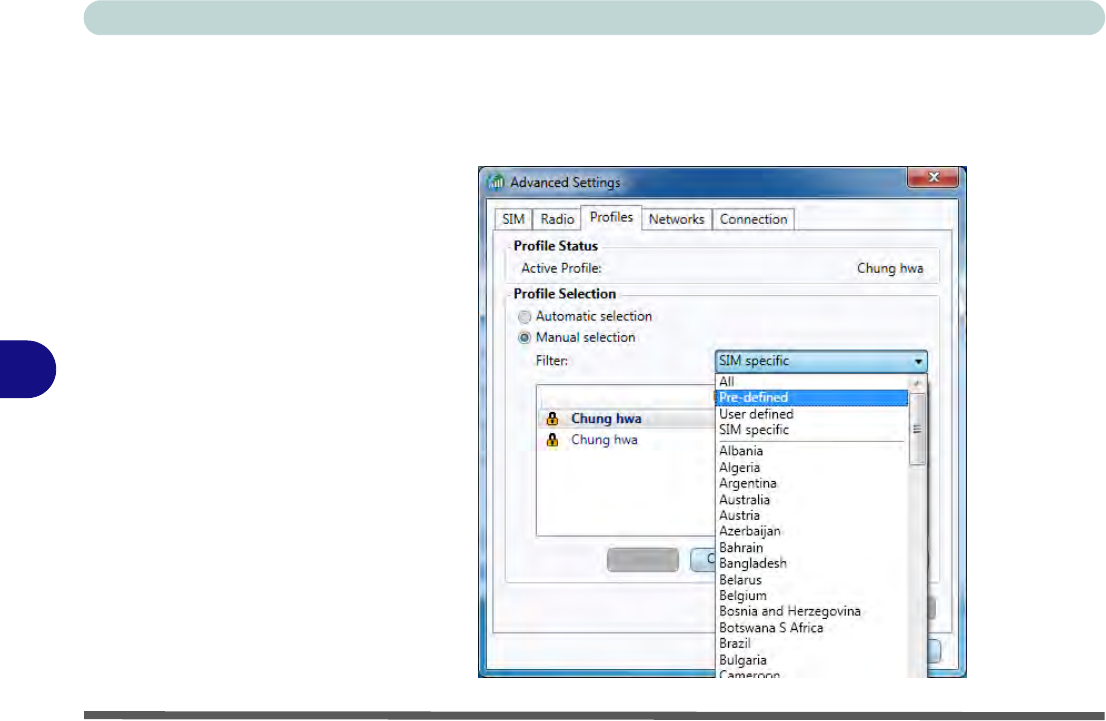The image size is (1106, 721).
Task: Select Bosnia and Herzegovina filter entry
Action: tap(789, 611)
